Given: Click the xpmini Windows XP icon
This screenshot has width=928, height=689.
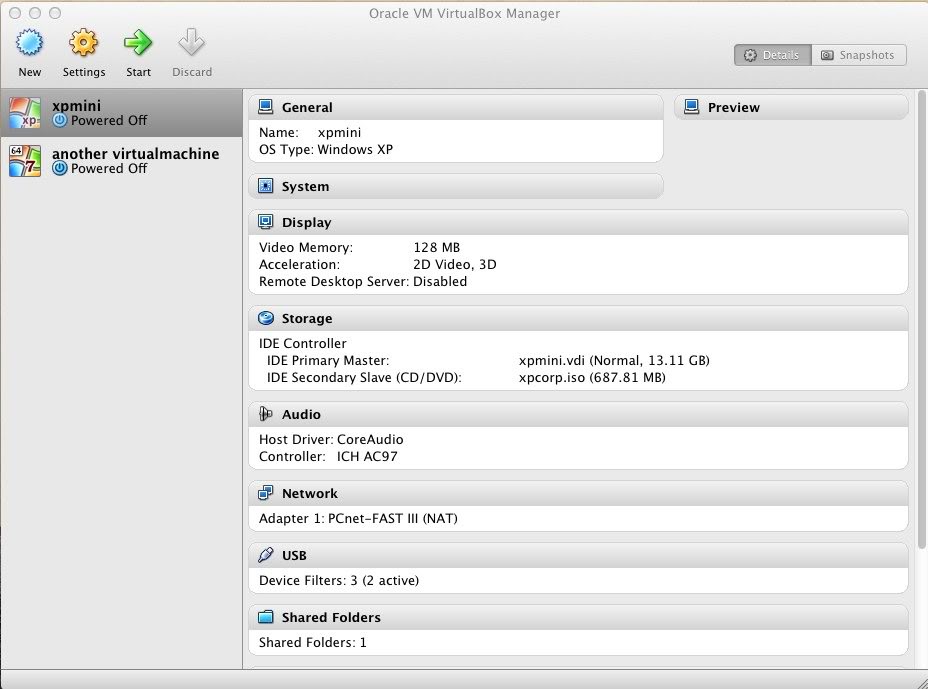Looking at the screenshot, I should coord(25,113).
